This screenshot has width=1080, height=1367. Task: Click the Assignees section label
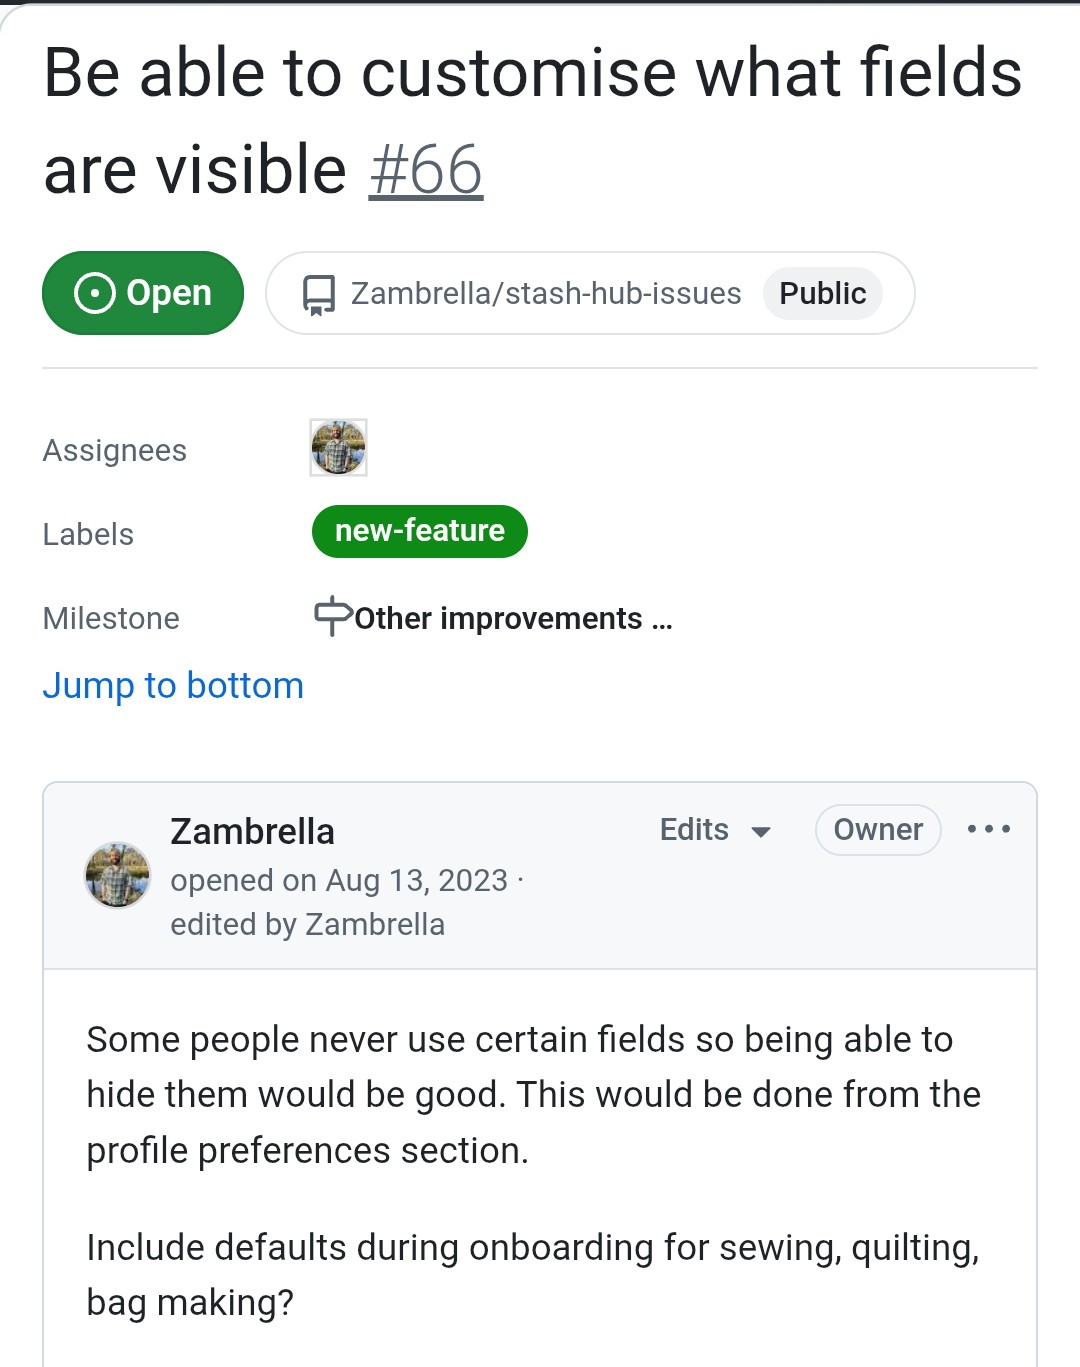[x=115, y=451]
